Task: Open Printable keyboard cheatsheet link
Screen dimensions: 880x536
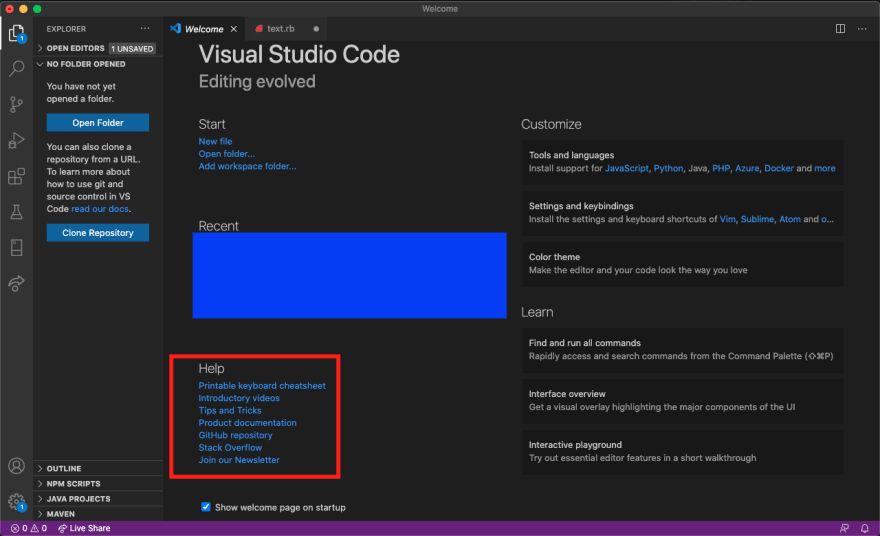Action: tap(262, 386)
